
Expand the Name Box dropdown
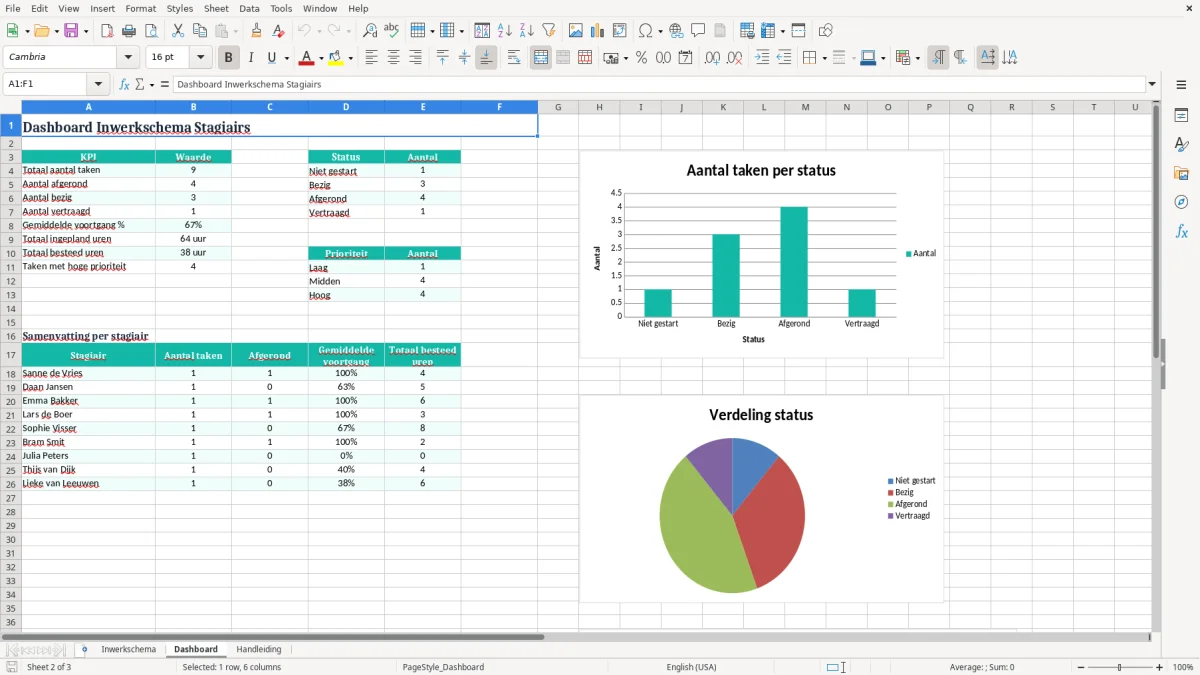click(97, 85)
